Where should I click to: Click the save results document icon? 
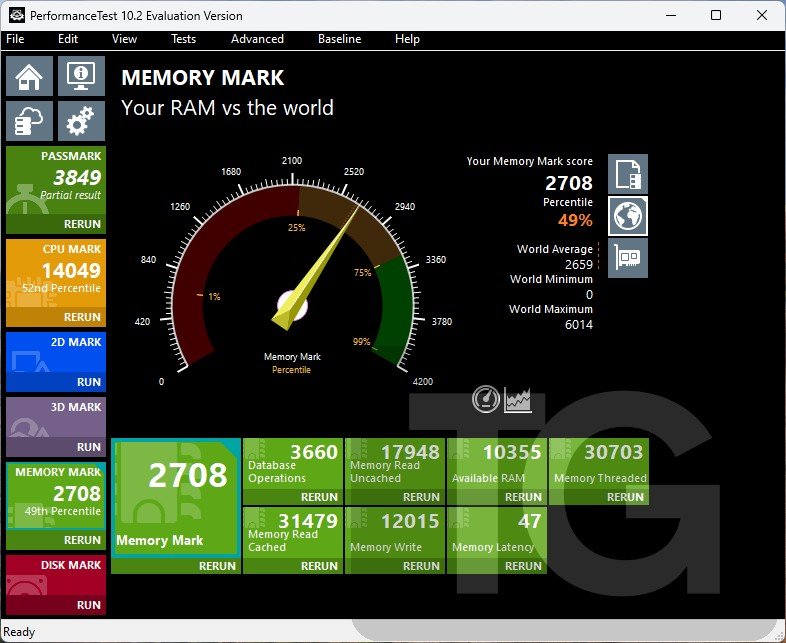tap(628, 174)
